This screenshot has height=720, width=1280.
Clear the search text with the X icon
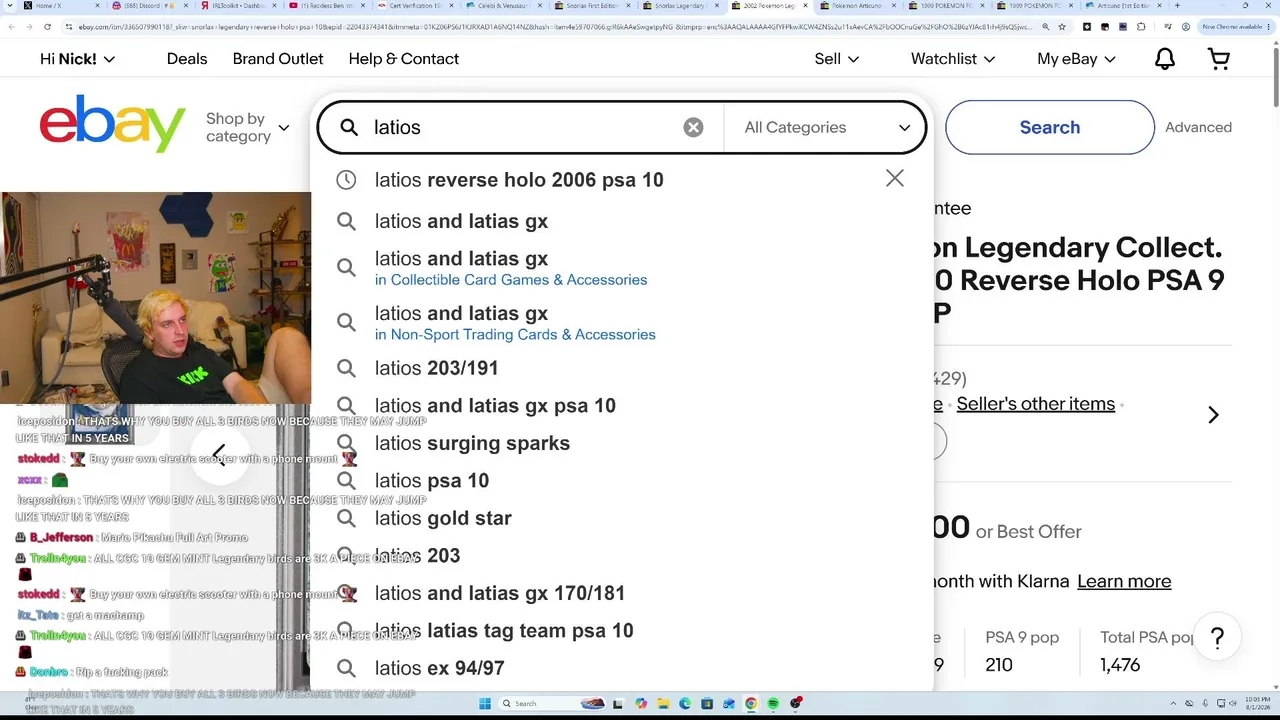(x=693, y=127)
